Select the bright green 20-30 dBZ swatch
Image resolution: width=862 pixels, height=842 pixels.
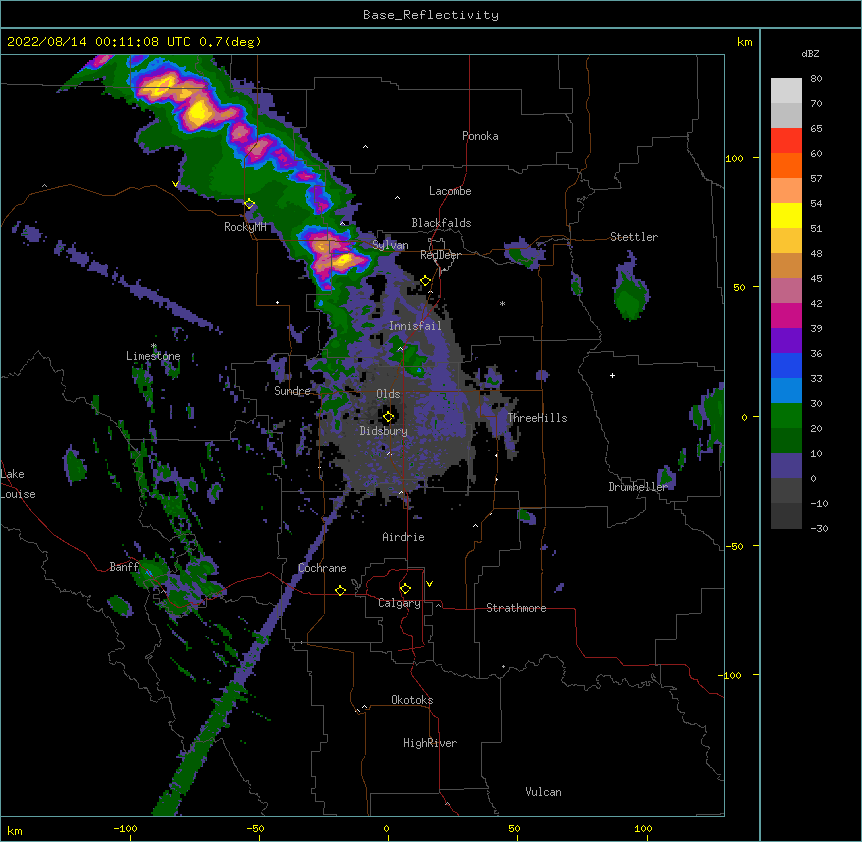click(786, 416)
